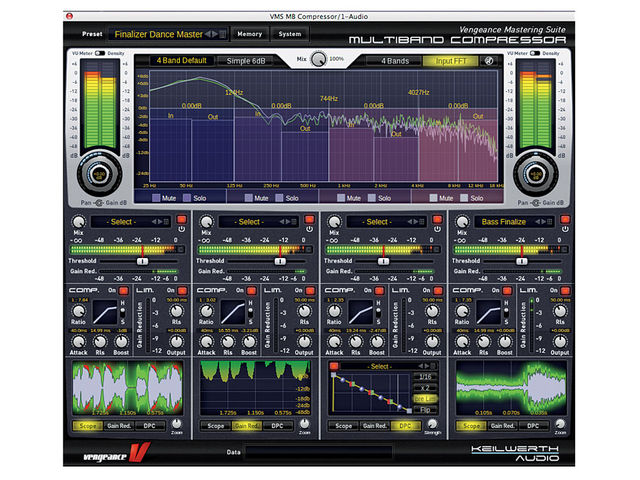Open the Simple 6dB filter dropdown
Viewport: 640px width, 480px height.
(246, 61)
